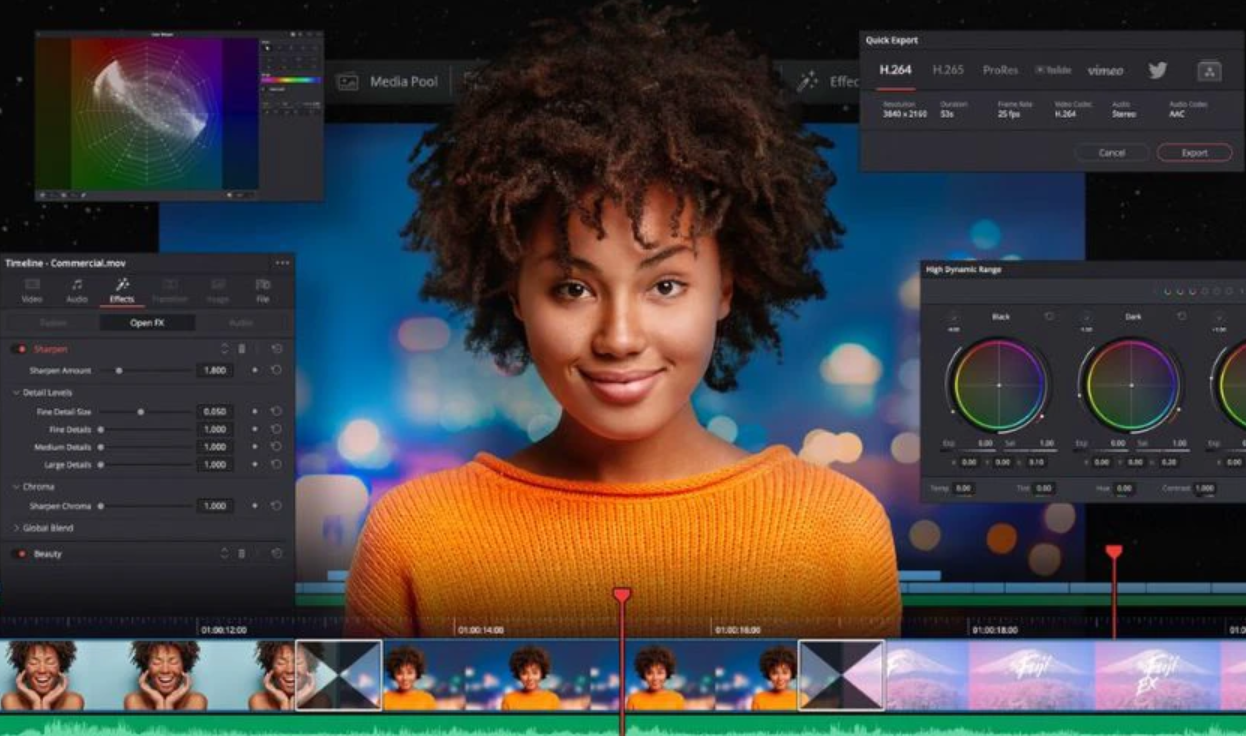
Task: Select the transition before the Fuji clip
Action: click(841, 675)
